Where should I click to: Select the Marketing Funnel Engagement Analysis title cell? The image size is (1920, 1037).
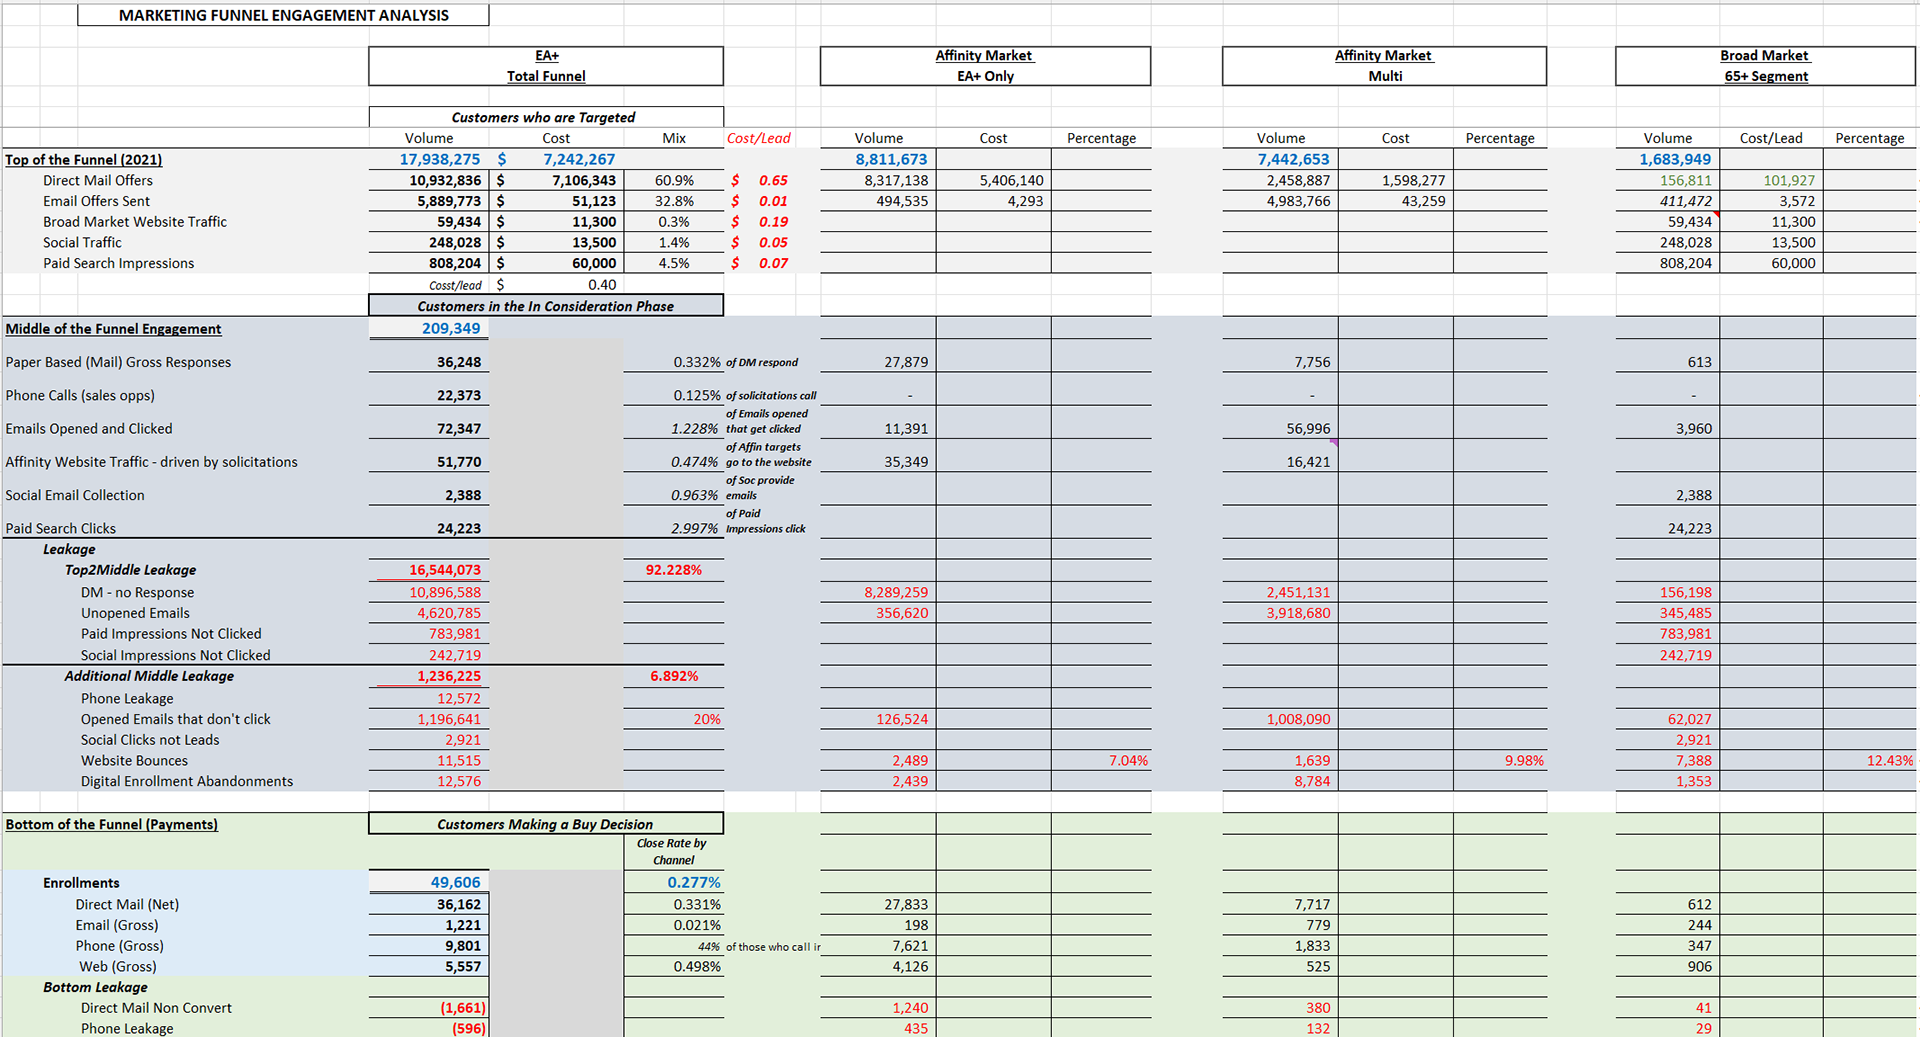(x=283, y=15)
